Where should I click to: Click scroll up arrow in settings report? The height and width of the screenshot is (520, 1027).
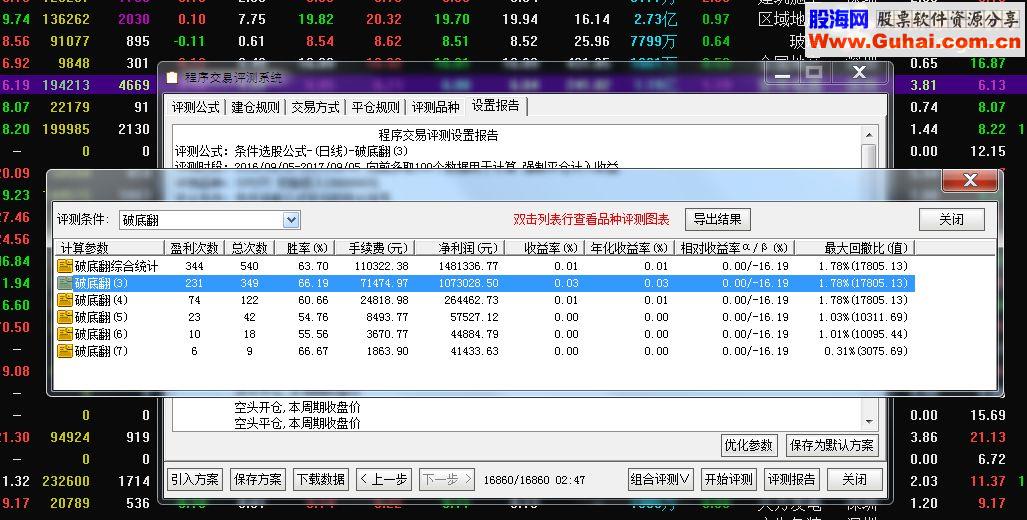click(x=868, y=135)
